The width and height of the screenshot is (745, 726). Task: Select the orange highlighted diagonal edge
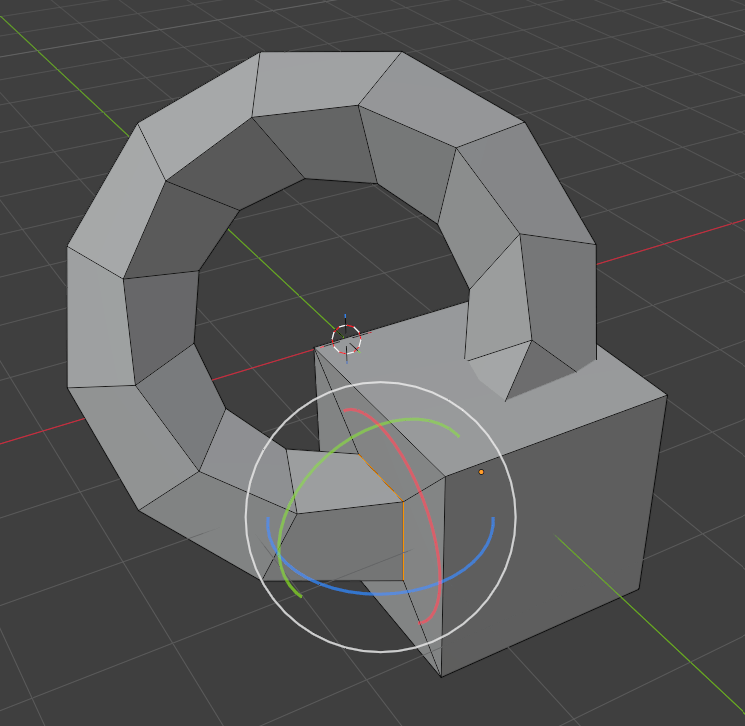[x=381, y=478]
